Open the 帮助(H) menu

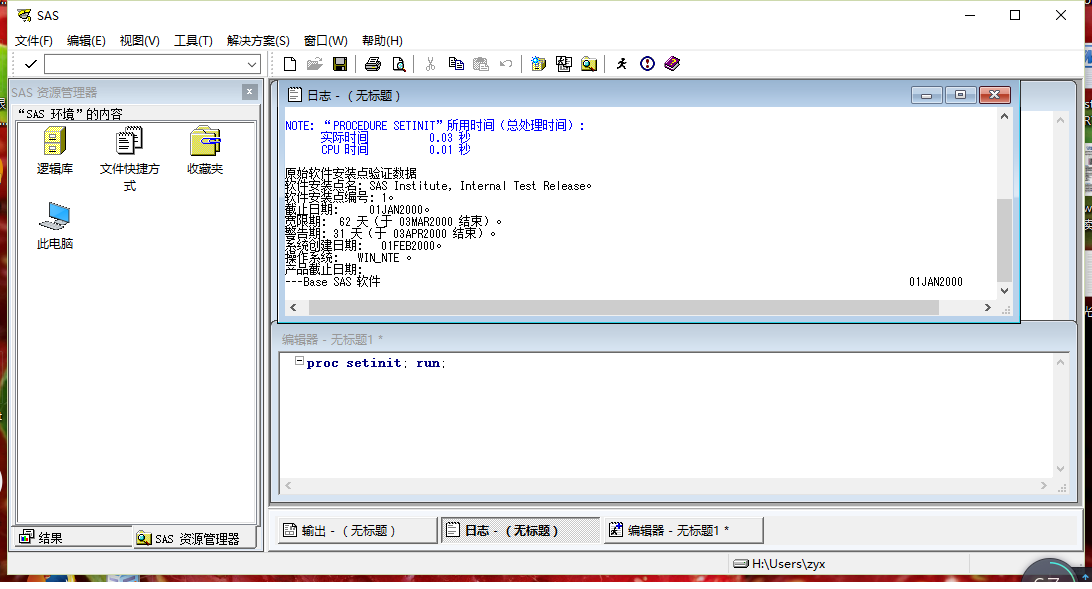[x=382, y=40]
